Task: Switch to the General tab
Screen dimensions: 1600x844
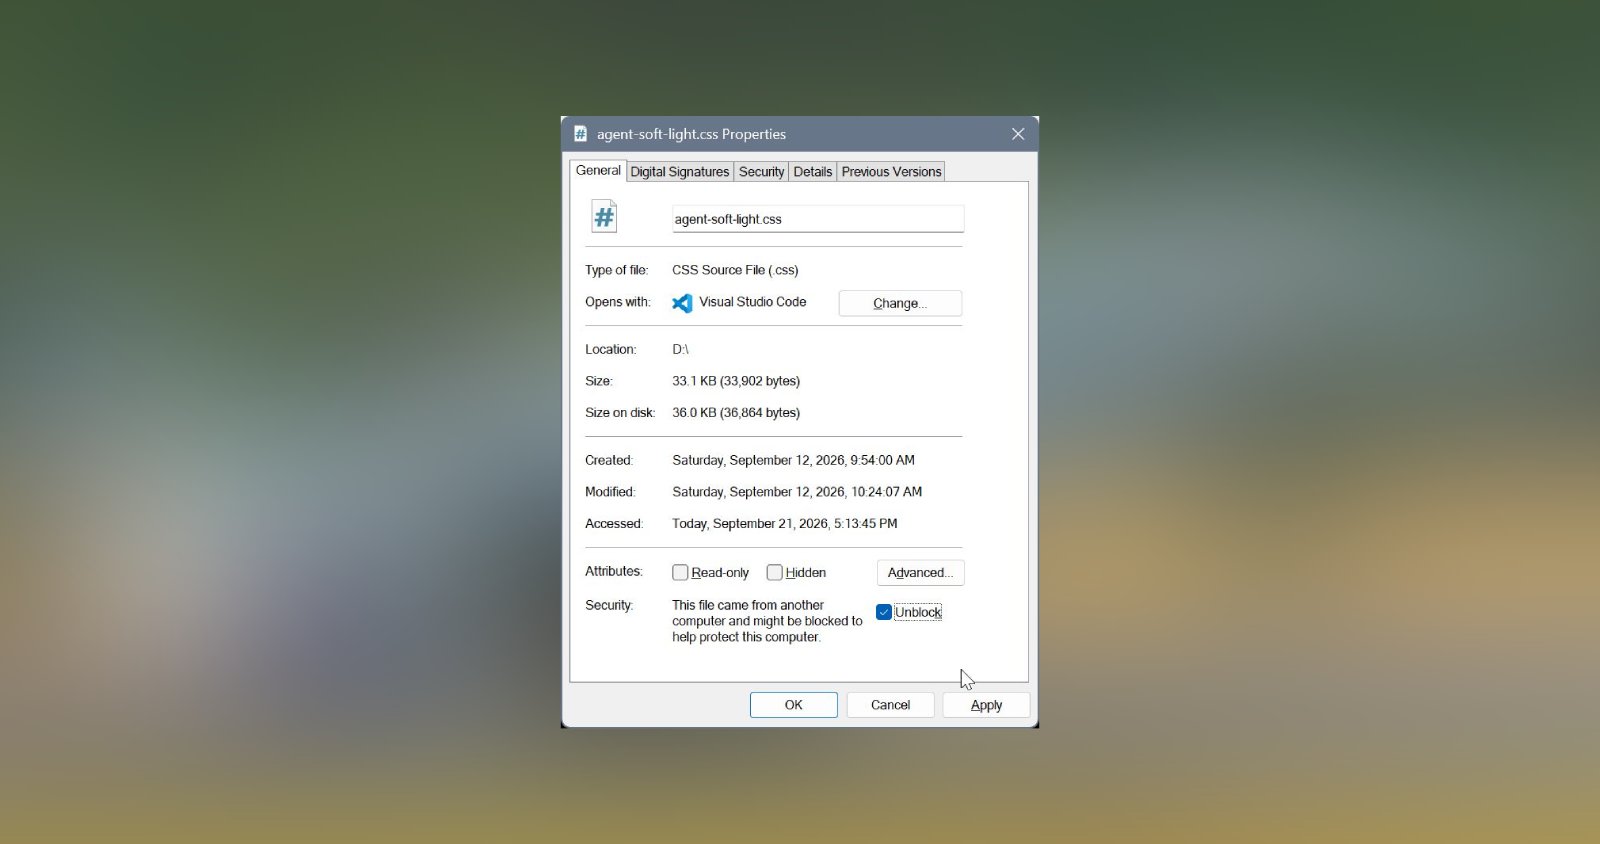Action: [598, 171]
